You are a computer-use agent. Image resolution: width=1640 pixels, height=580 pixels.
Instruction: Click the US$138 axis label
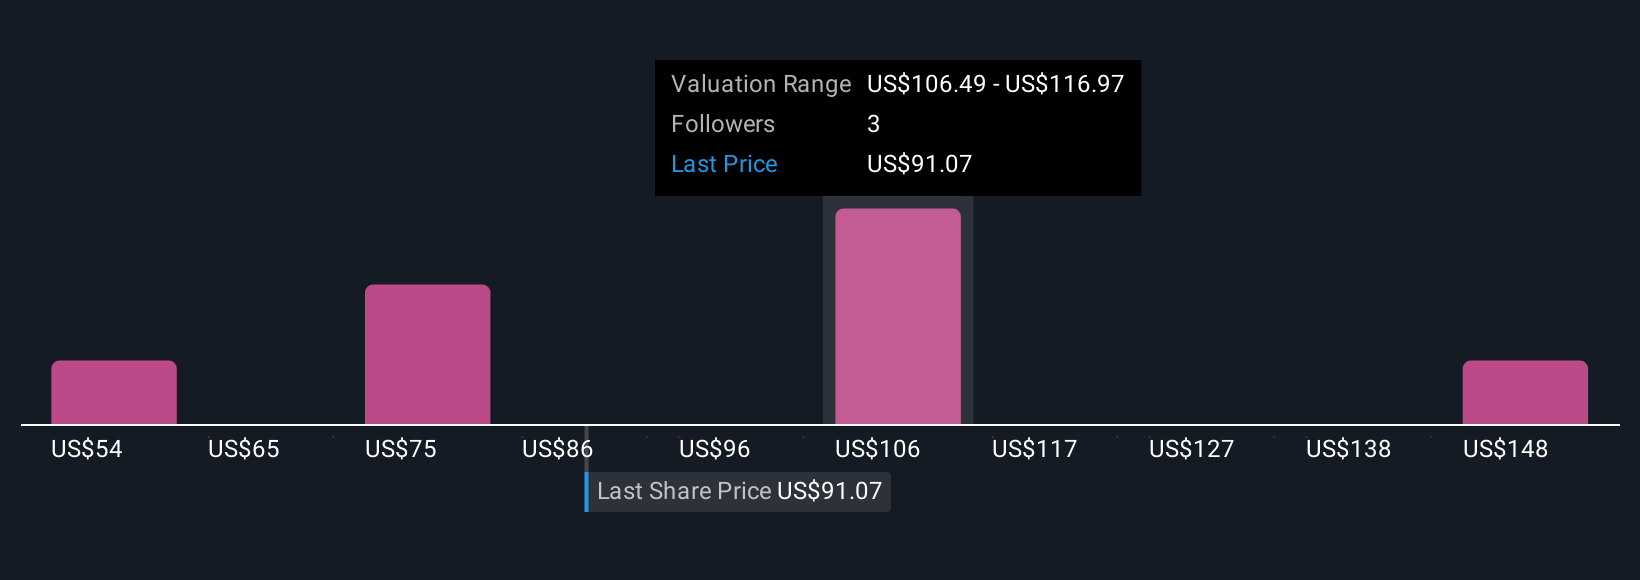(1349, 449)
